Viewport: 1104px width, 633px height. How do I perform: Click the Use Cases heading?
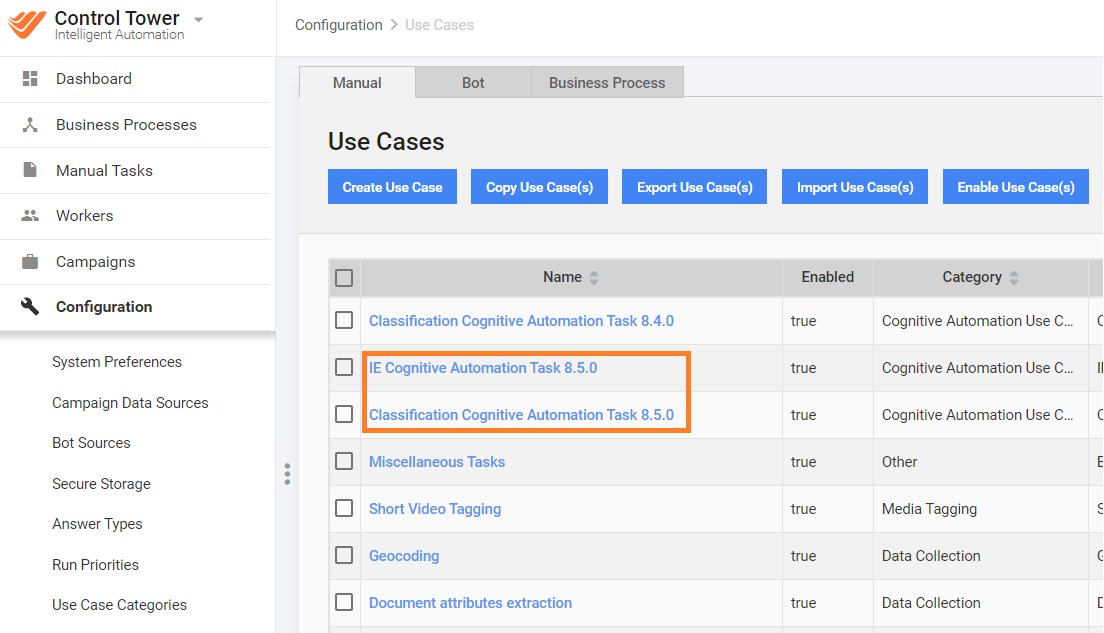386,142
